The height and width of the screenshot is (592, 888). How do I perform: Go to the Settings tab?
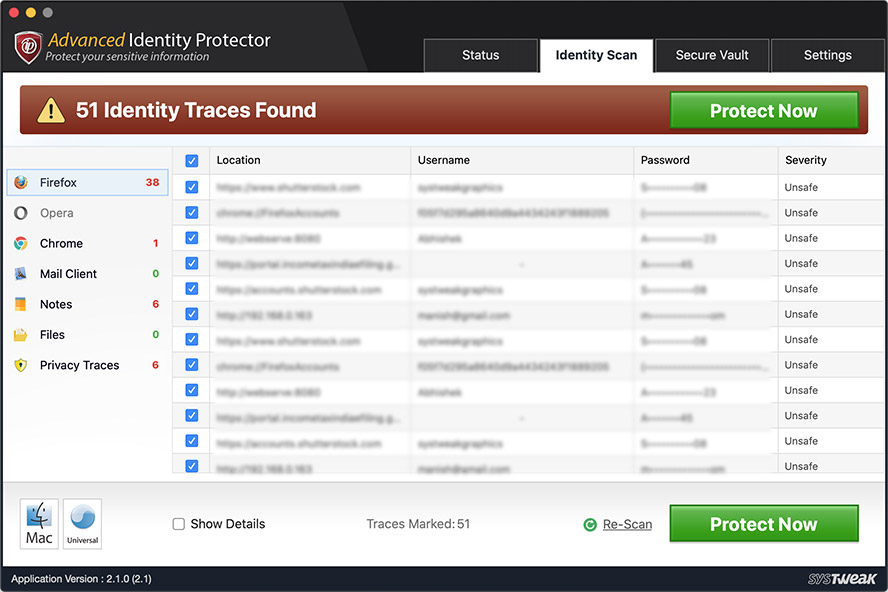[x=827, y=56]
